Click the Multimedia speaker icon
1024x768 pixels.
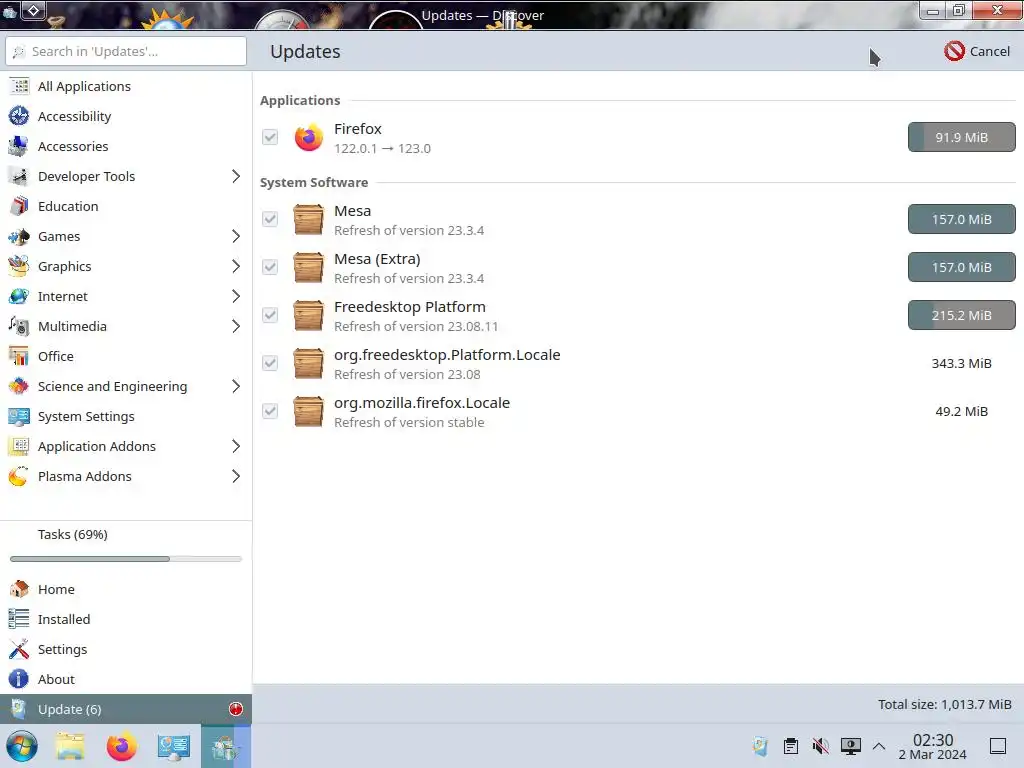(x=19, y=327)
